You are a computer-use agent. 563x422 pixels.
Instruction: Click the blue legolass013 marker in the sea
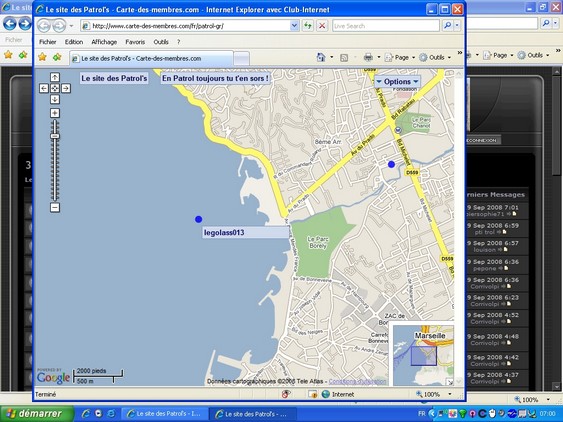click(x=199, y=219)
